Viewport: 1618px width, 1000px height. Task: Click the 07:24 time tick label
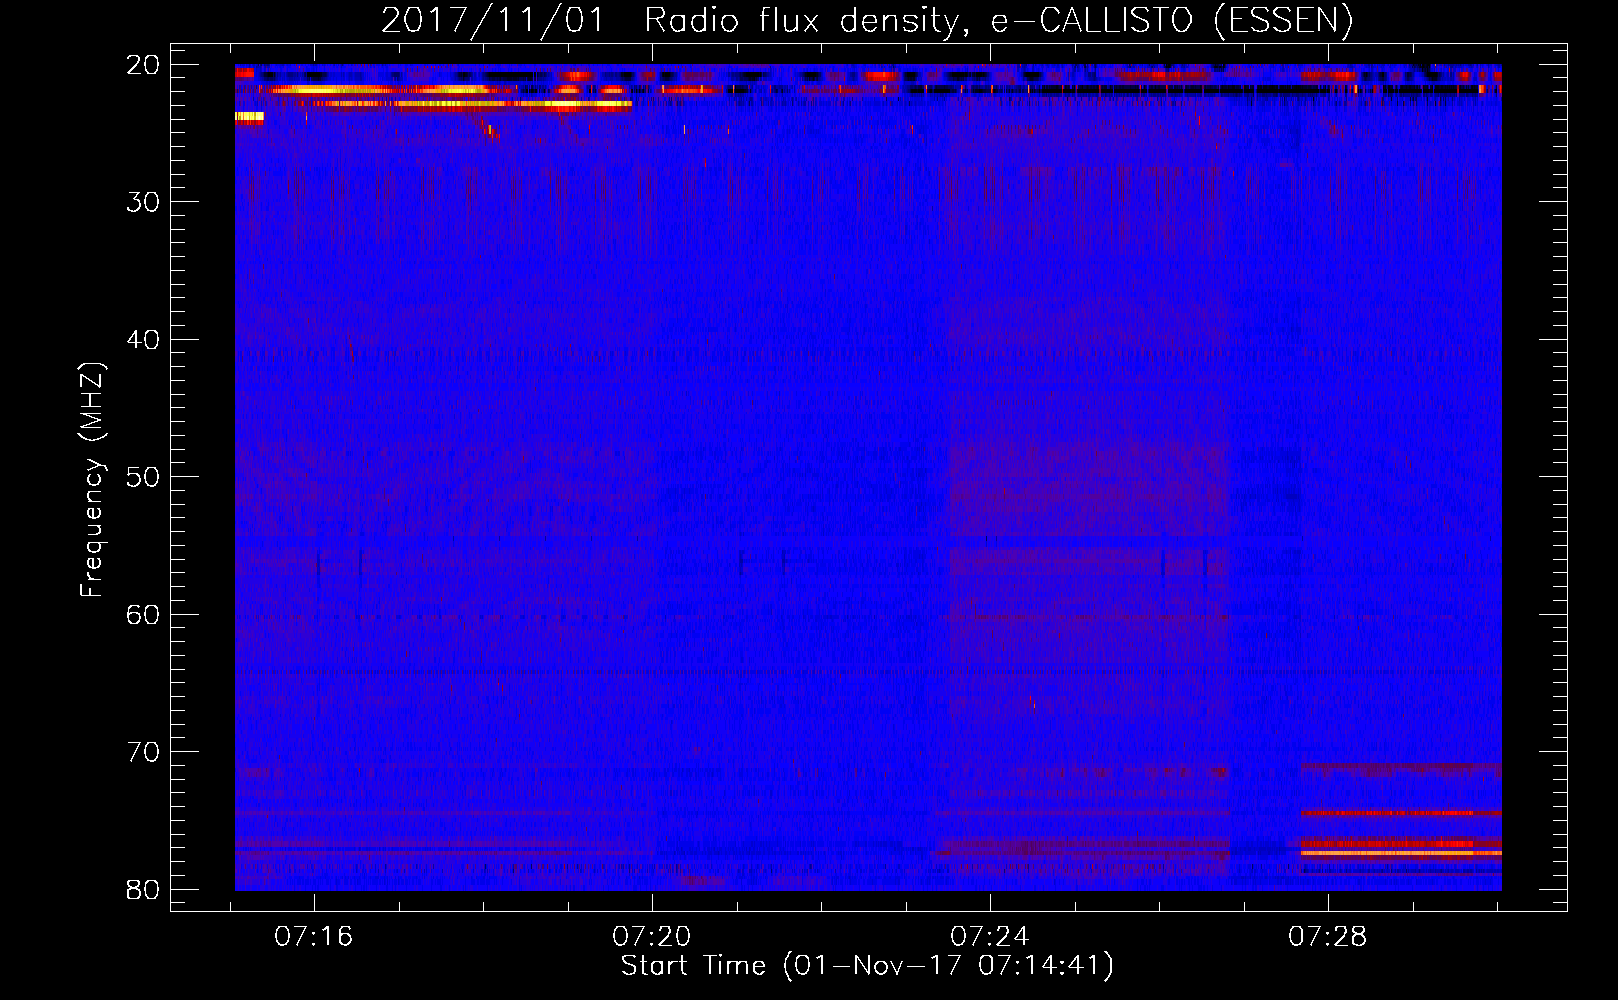tap(990, 937)
